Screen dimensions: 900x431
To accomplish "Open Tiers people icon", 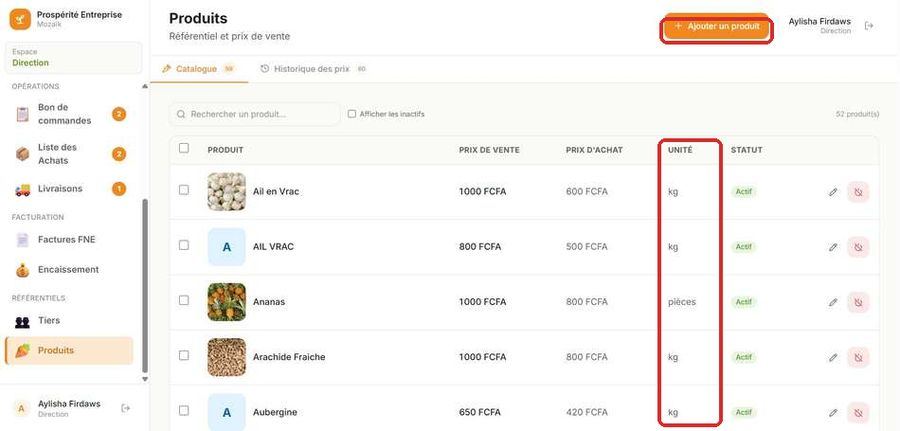I will (22, 321).
